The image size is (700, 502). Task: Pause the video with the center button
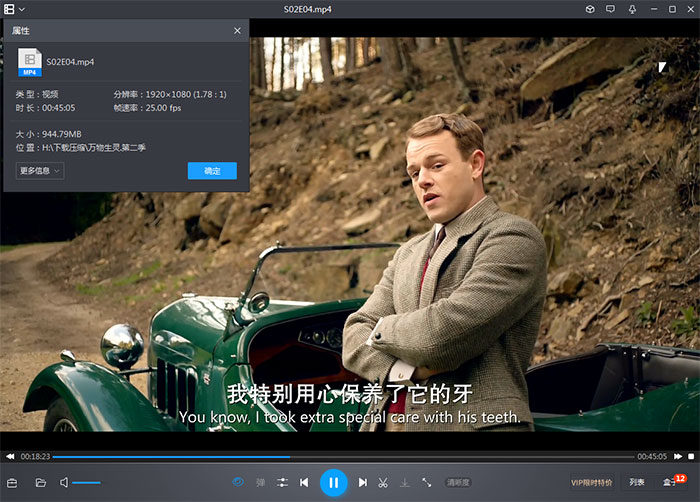click(333, 483)
